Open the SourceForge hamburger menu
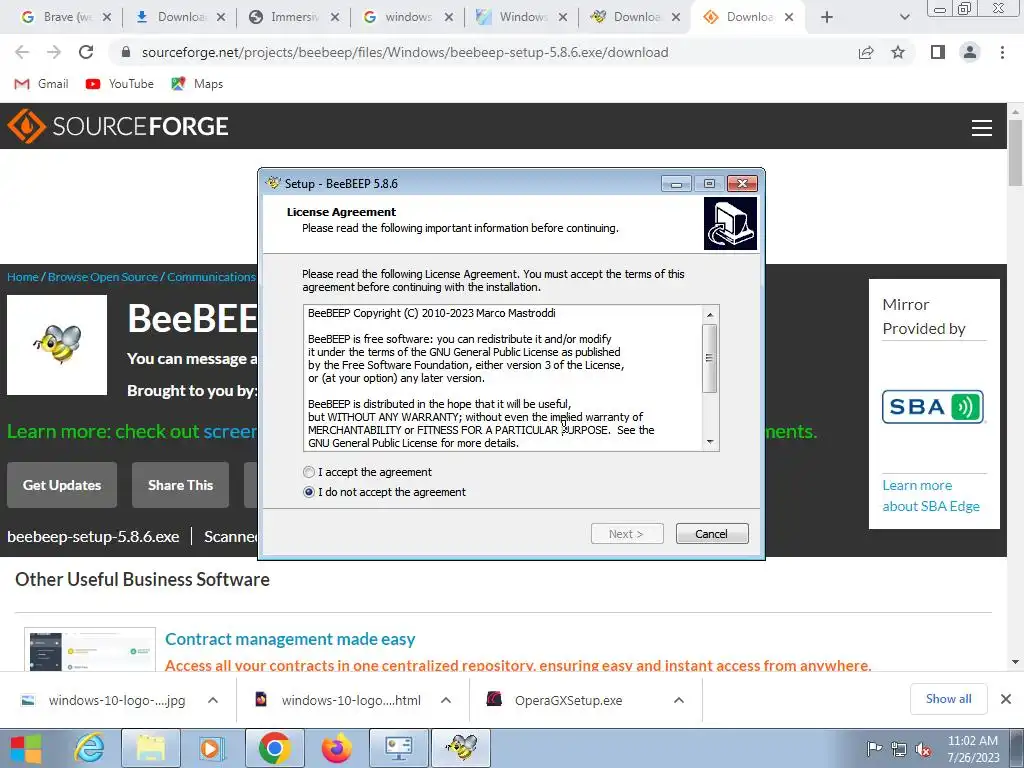 (982, 127)
